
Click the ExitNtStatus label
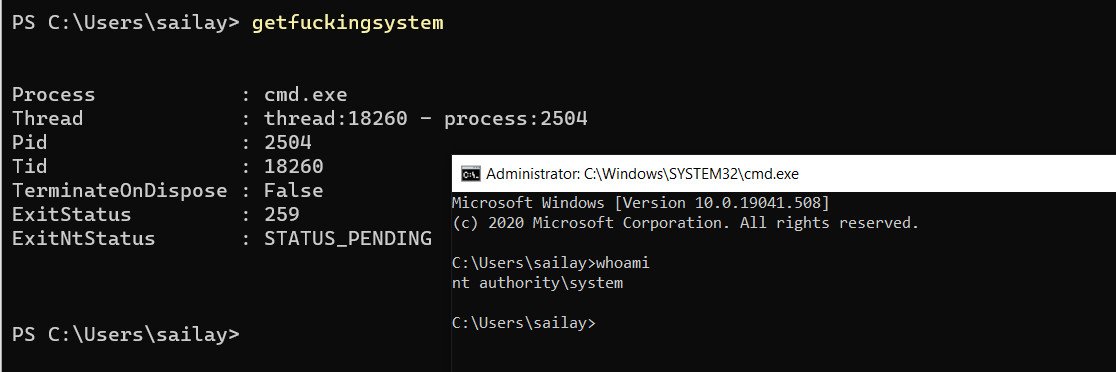click(83, 238)
